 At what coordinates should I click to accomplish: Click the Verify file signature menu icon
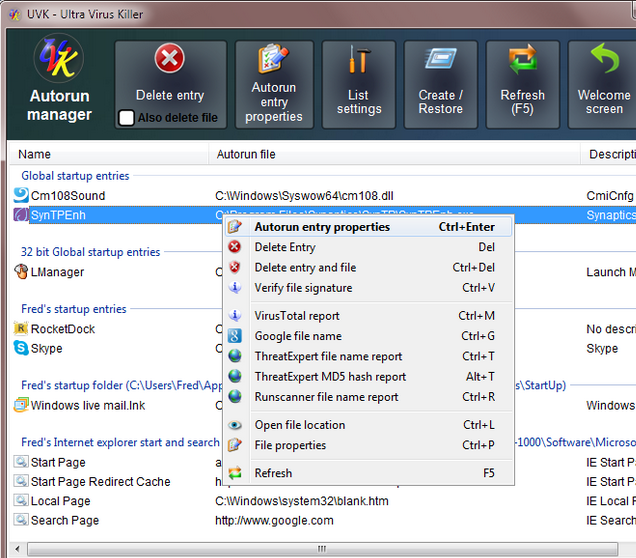(x=235, y=287)
